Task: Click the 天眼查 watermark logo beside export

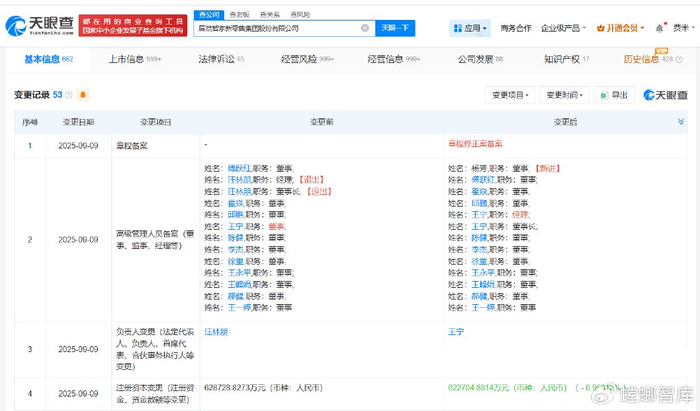Action: point(665,95)
